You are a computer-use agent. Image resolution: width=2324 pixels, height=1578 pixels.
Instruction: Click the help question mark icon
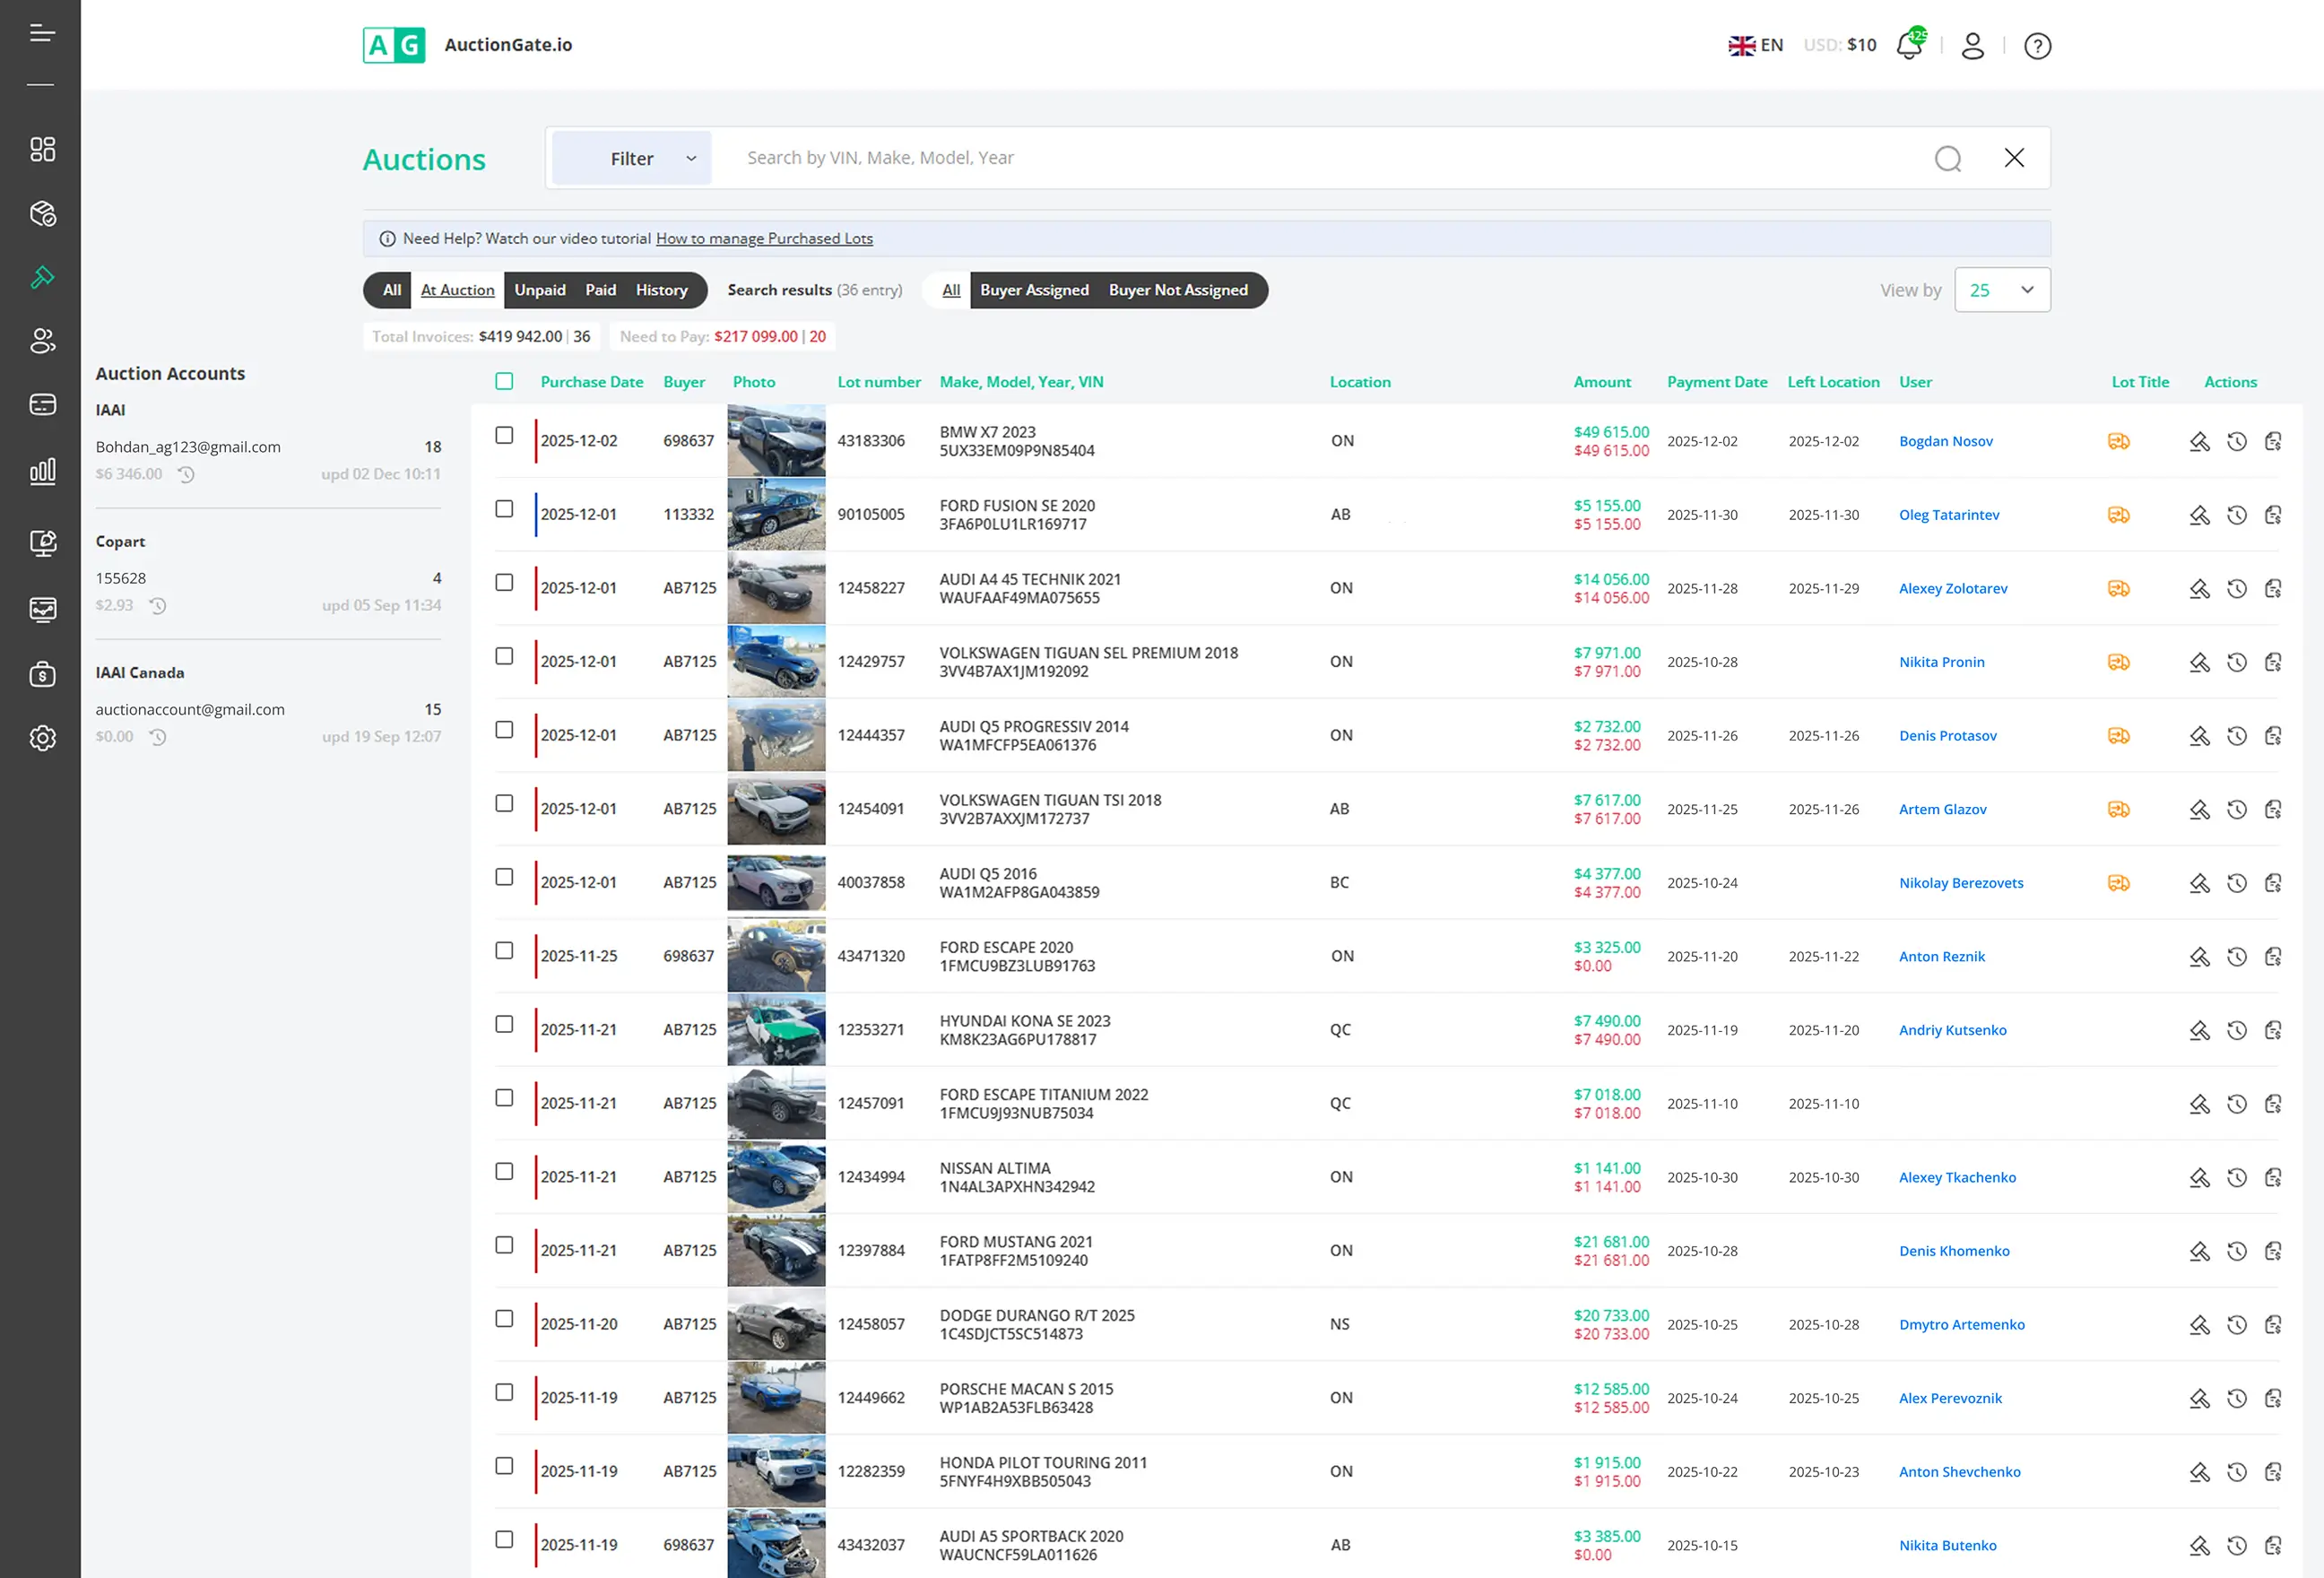click(x=2037, y=46)
